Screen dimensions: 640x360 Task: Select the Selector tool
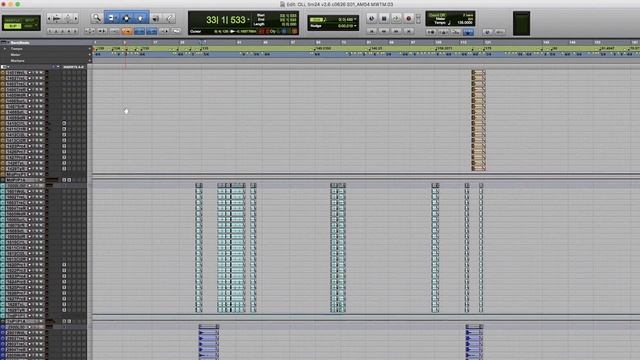[x=126, y=18]
